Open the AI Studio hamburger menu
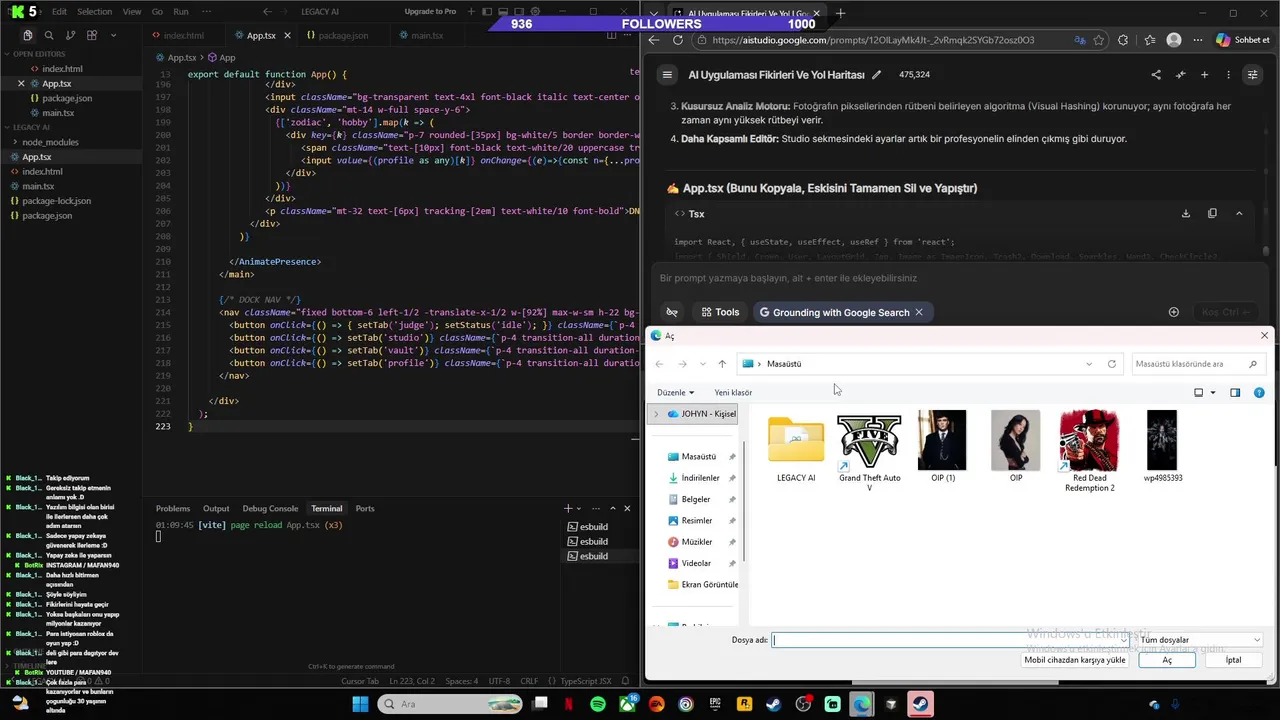 coord(667,74)
